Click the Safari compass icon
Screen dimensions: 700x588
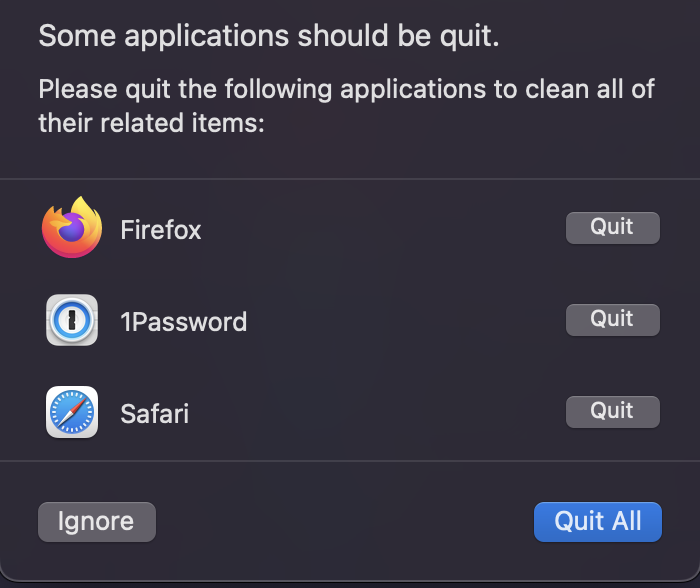(x=72, y=412)
